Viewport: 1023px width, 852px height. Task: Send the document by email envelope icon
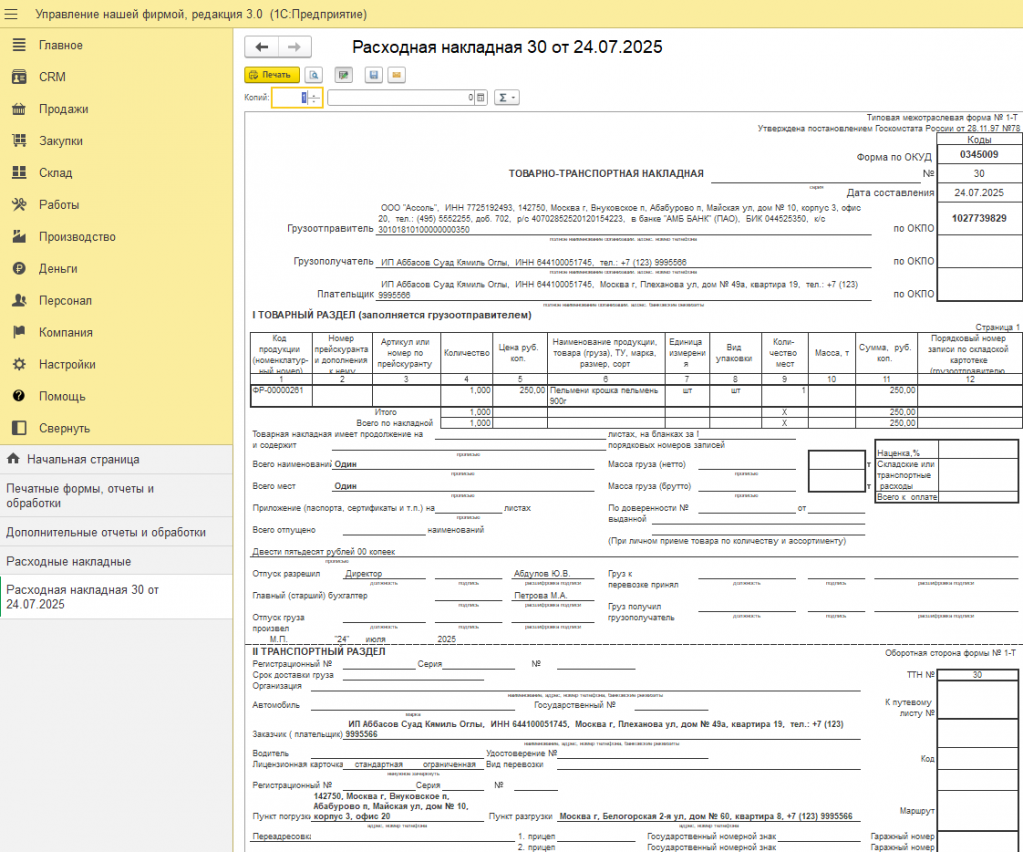pos(397,75)
